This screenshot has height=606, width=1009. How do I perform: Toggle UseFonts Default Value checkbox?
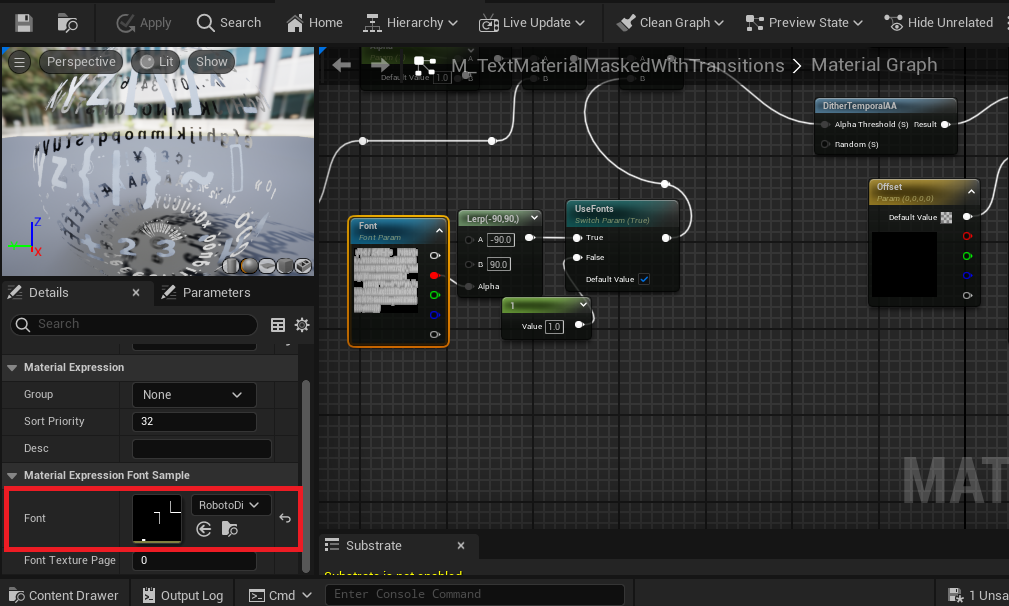644,280
